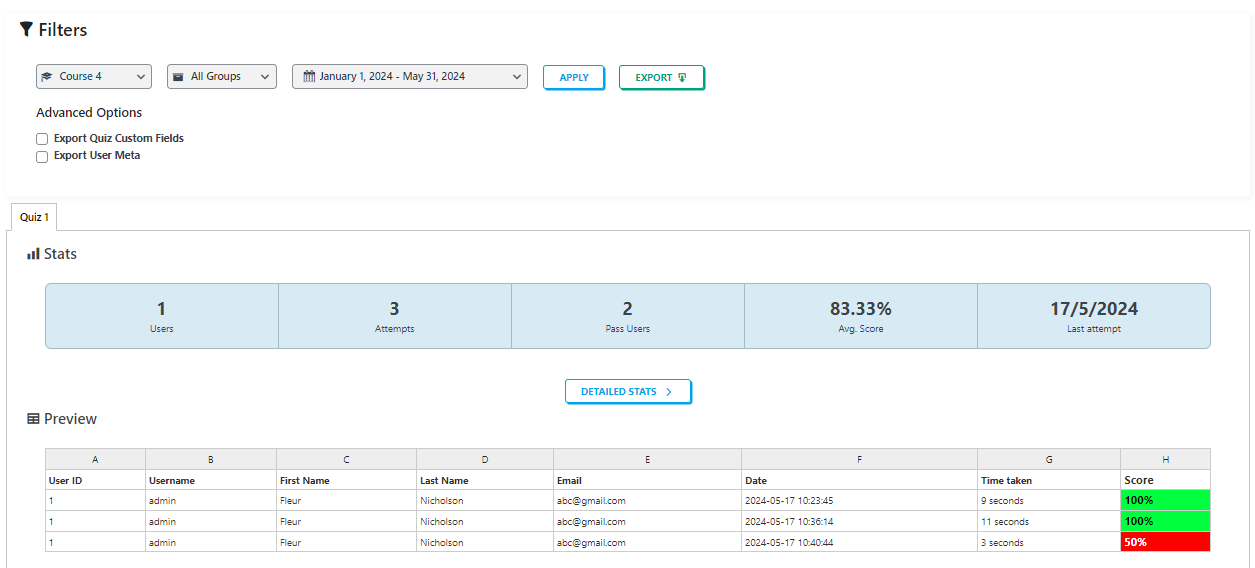Image resolution: width=1255 pixels, height=568 pixels.
Task: Switch to the Quiz 1 tab
Action: 34,217
